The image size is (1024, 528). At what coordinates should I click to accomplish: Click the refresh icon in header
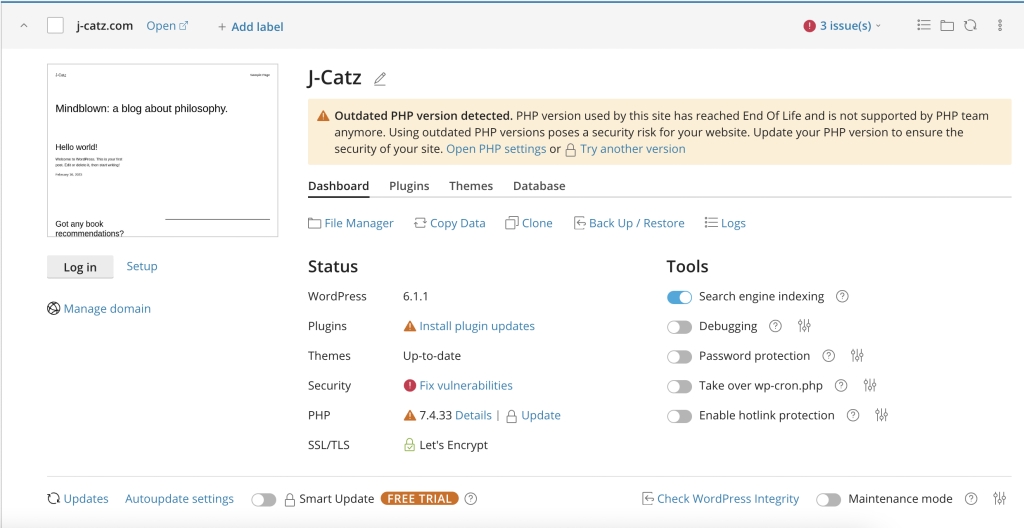pyautogui.click(x=970, y=25)
